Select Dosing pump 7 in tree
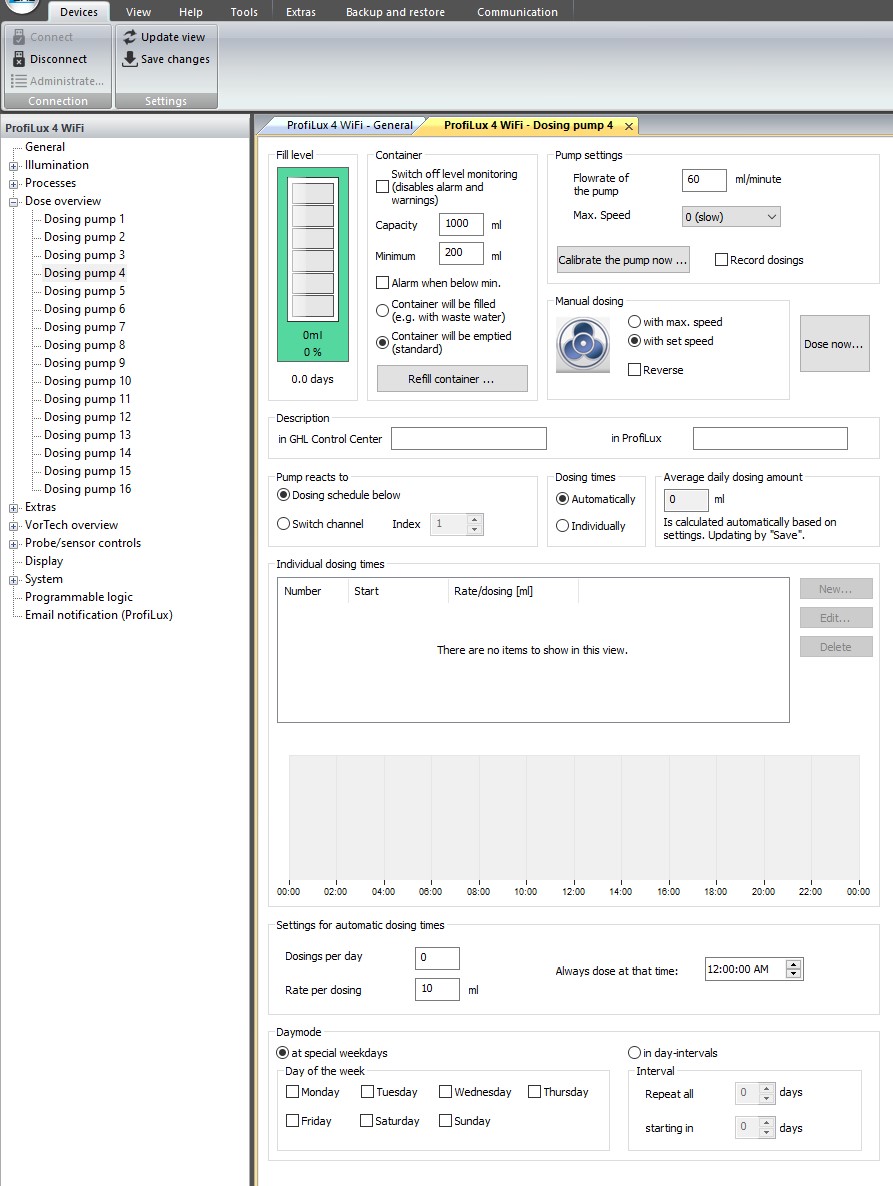 (x=85, y=328)
